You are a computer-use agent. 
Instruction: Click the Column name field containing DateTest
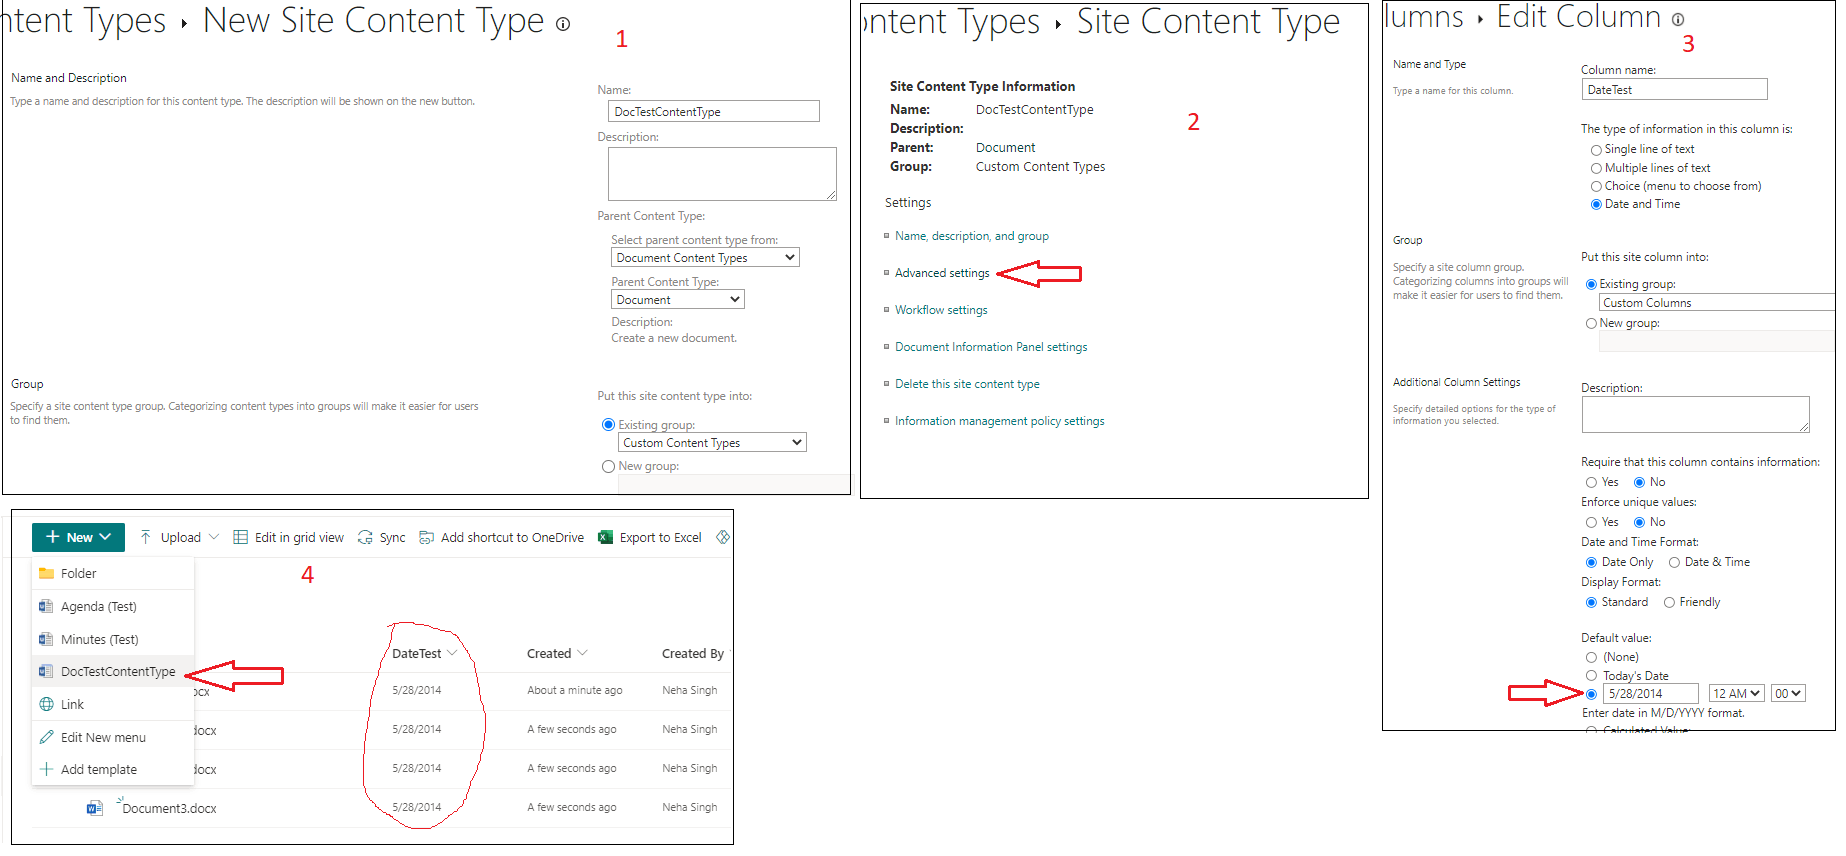pos(1675,89)
